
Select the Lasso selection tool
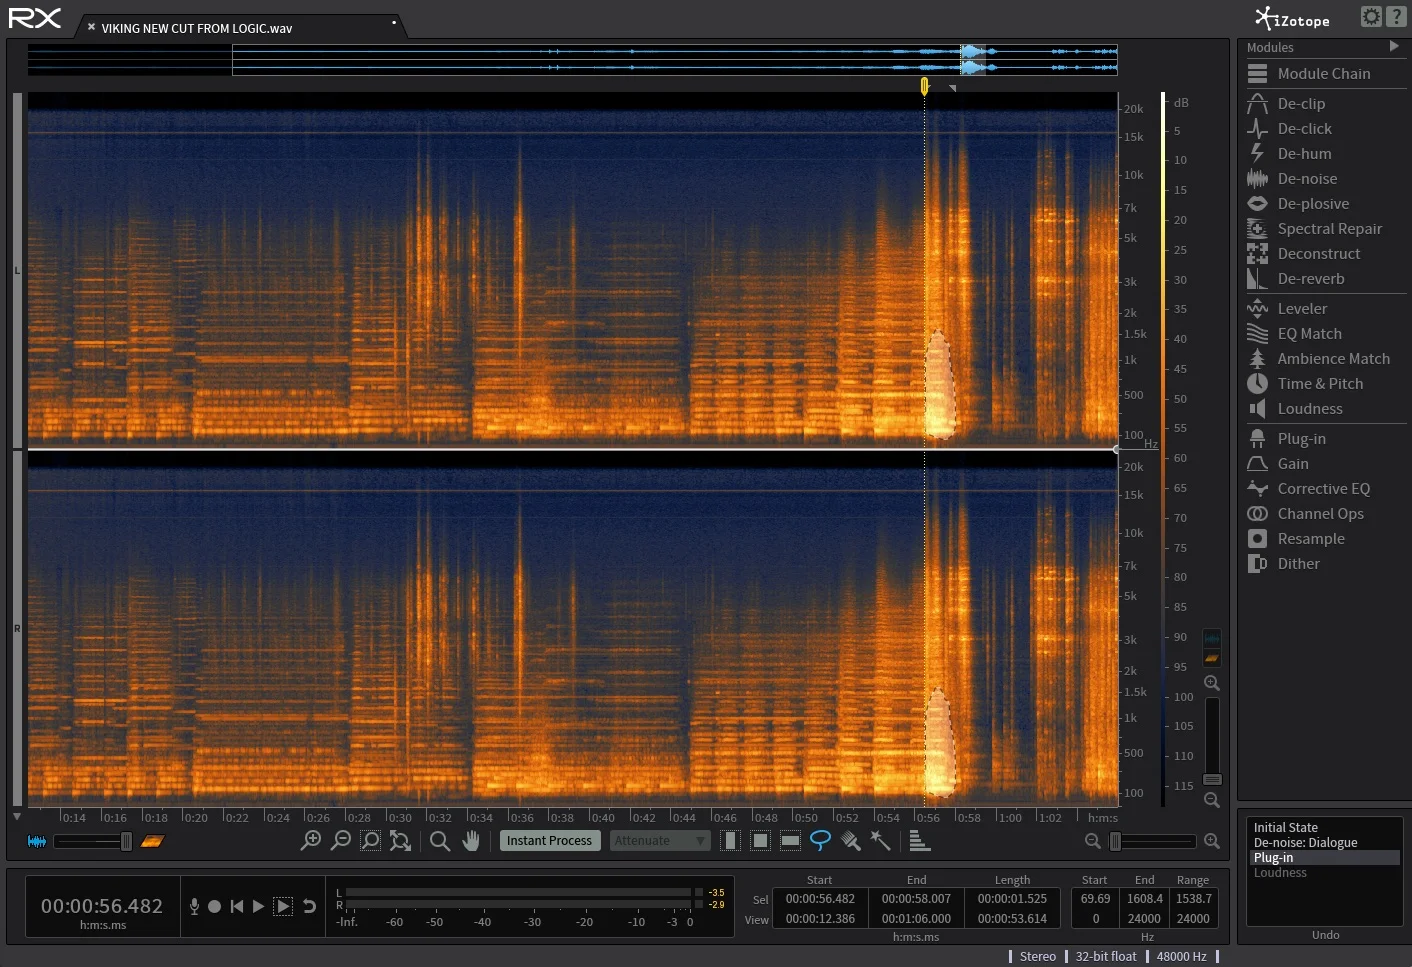820,841
